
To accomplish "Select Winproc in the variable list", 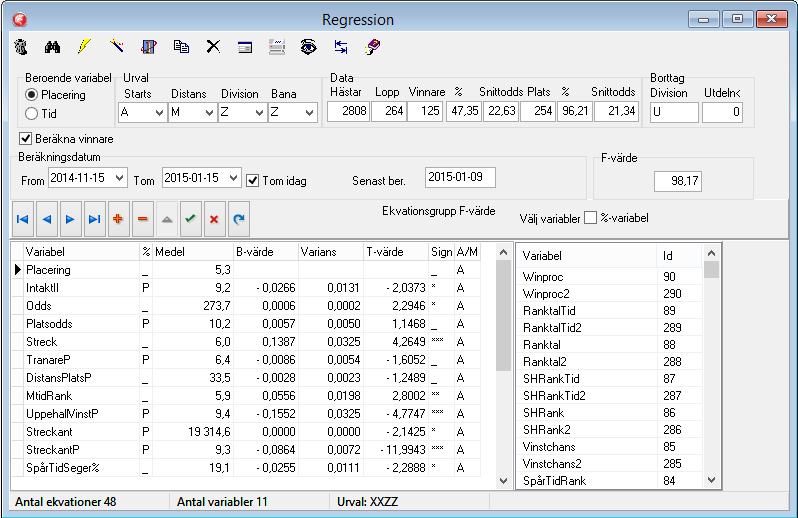I will (x=611, y=277).
